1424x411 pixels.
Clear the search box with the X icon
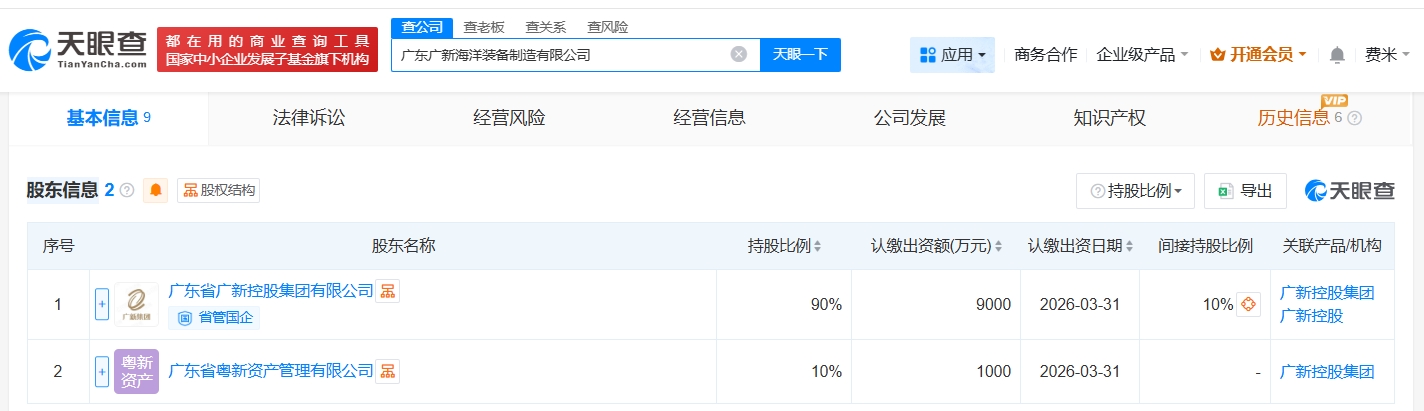tap(738, 55)
